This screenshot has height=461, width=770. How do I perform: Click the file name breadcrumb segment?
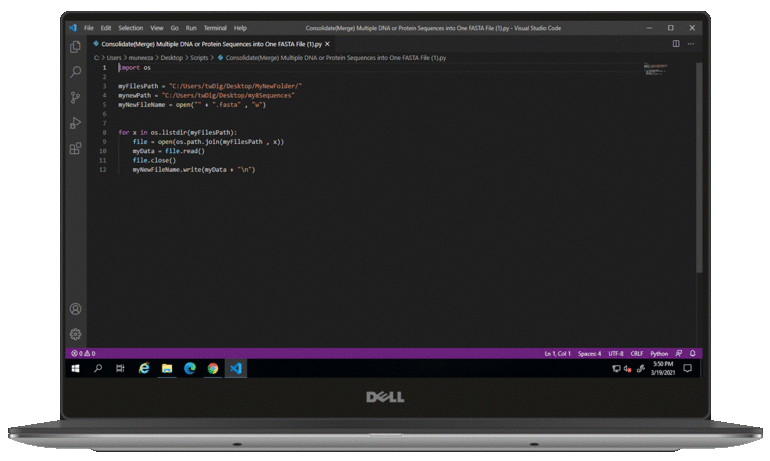[335, 57]
